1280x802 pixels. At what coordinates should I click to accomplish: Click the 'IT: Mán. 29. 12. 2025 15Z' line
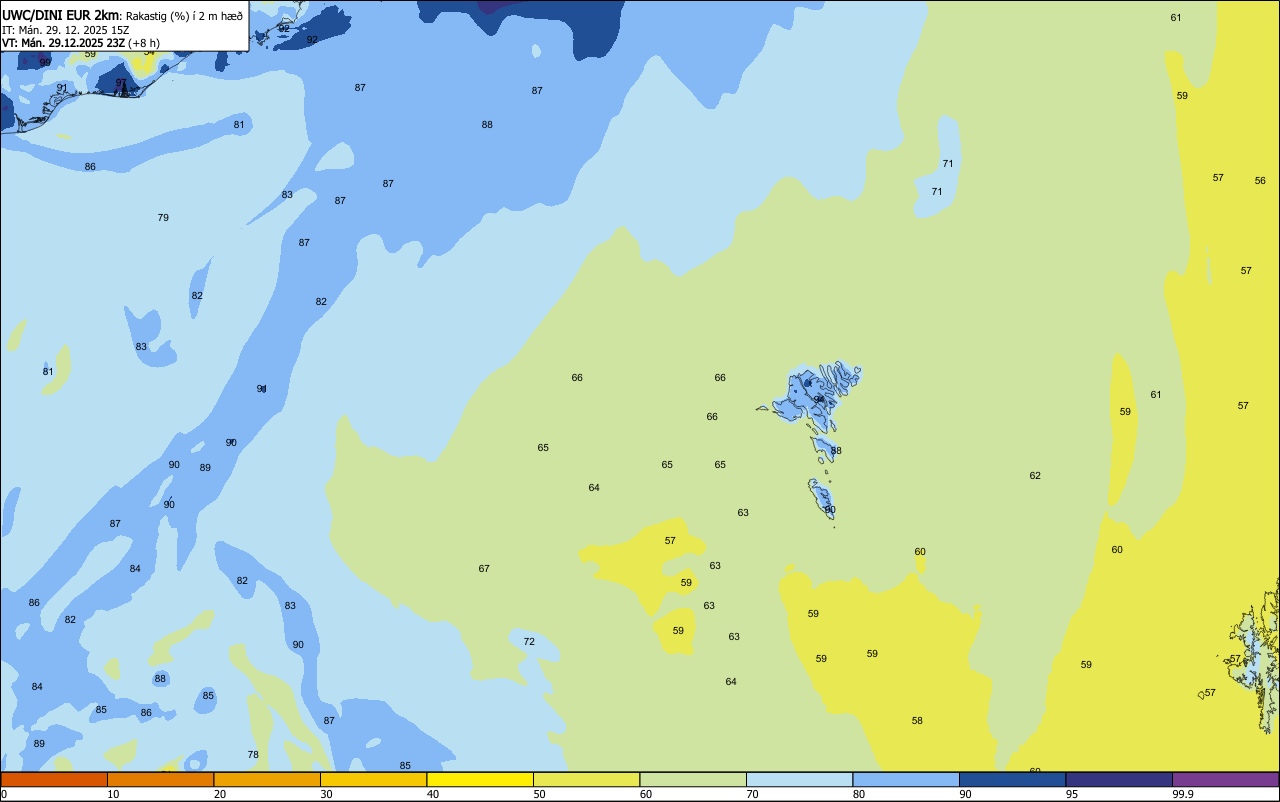68,29
